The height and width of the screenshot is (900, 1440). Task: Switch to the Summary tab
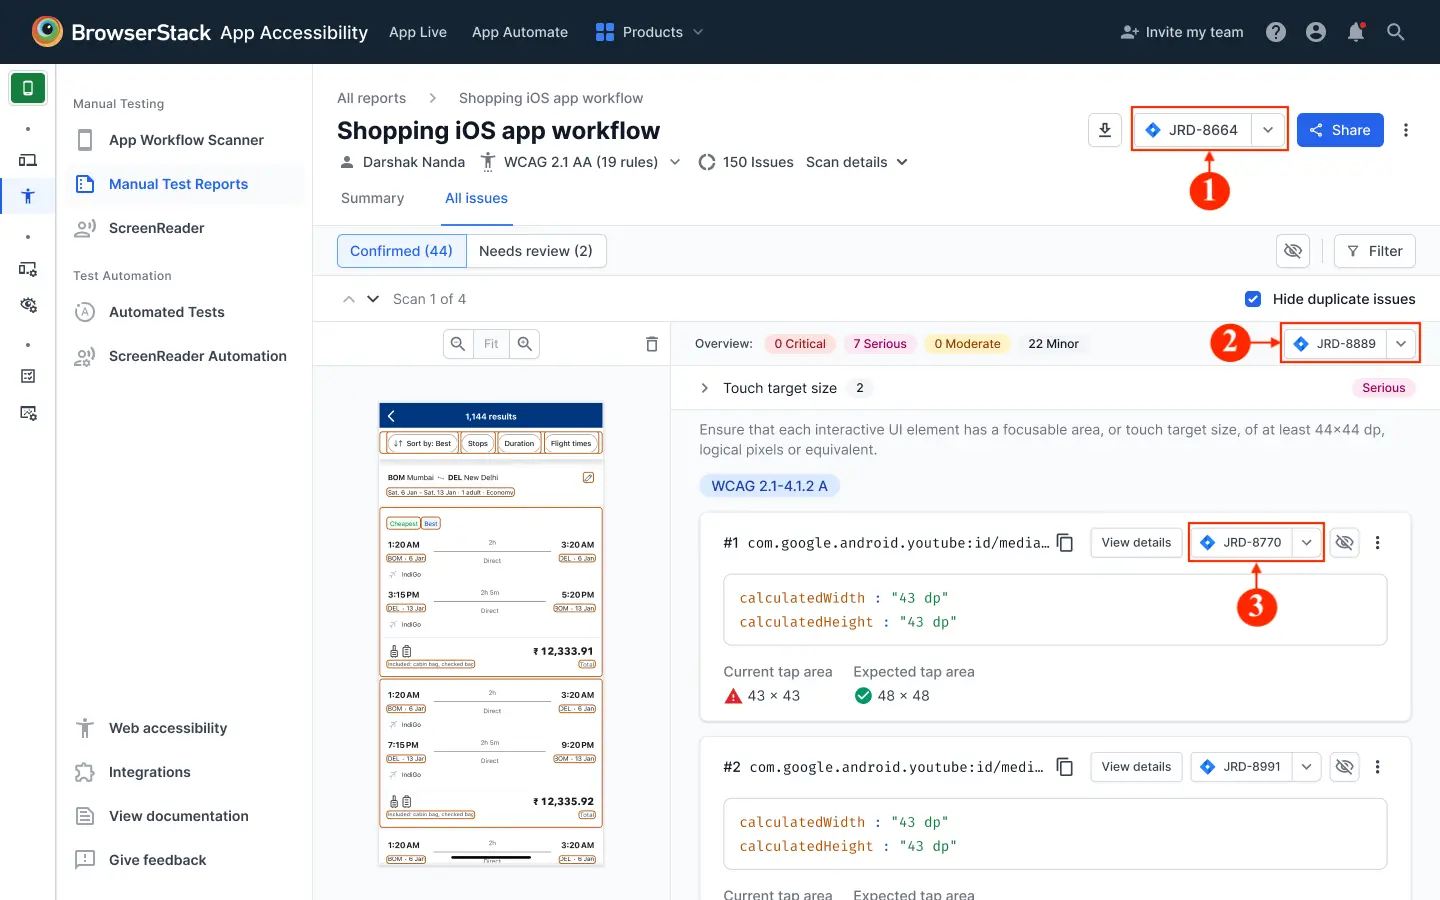(x=372, y=198)
